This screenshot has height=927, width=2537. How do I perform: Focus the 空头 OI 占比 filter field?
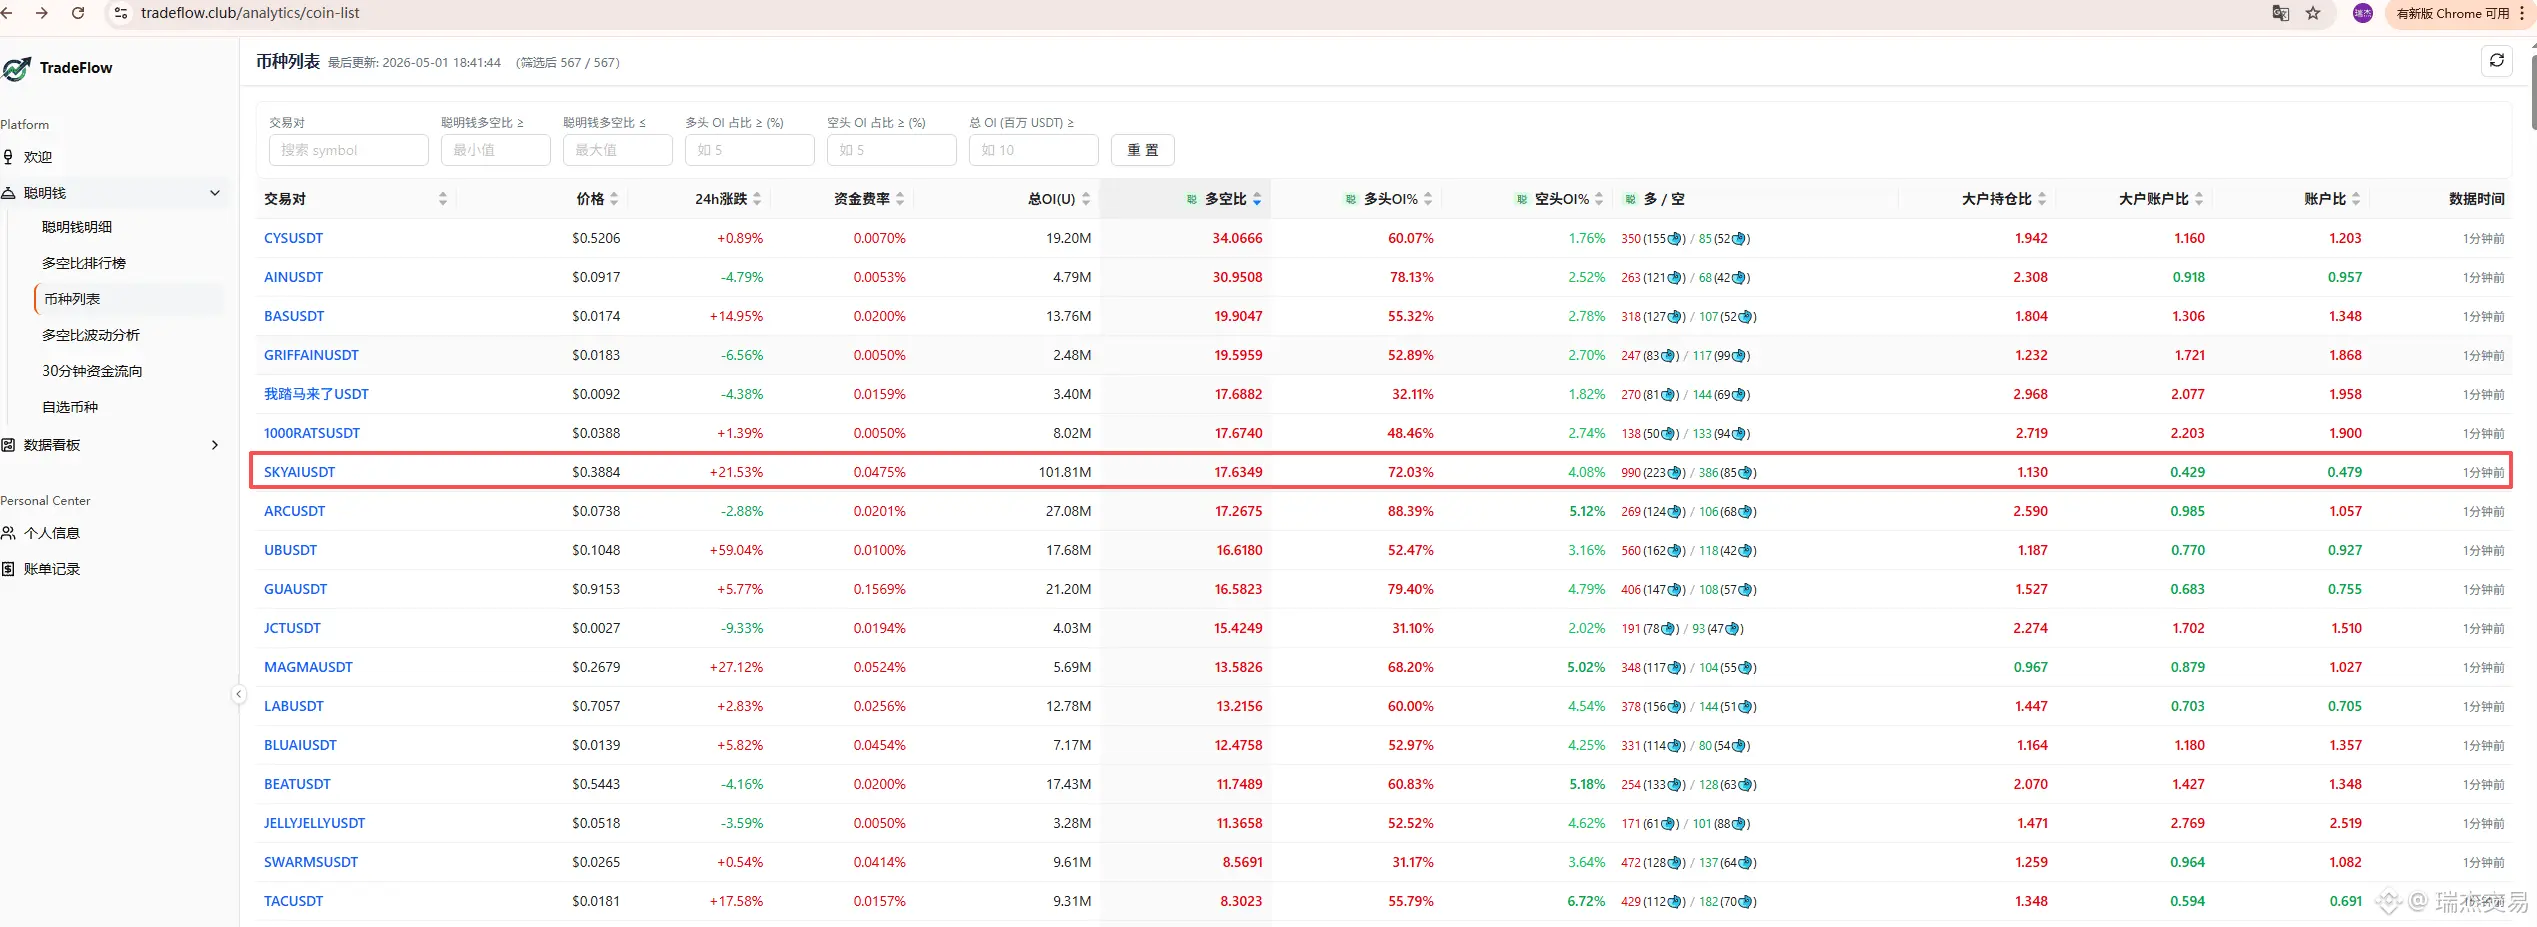click(892, 150)
